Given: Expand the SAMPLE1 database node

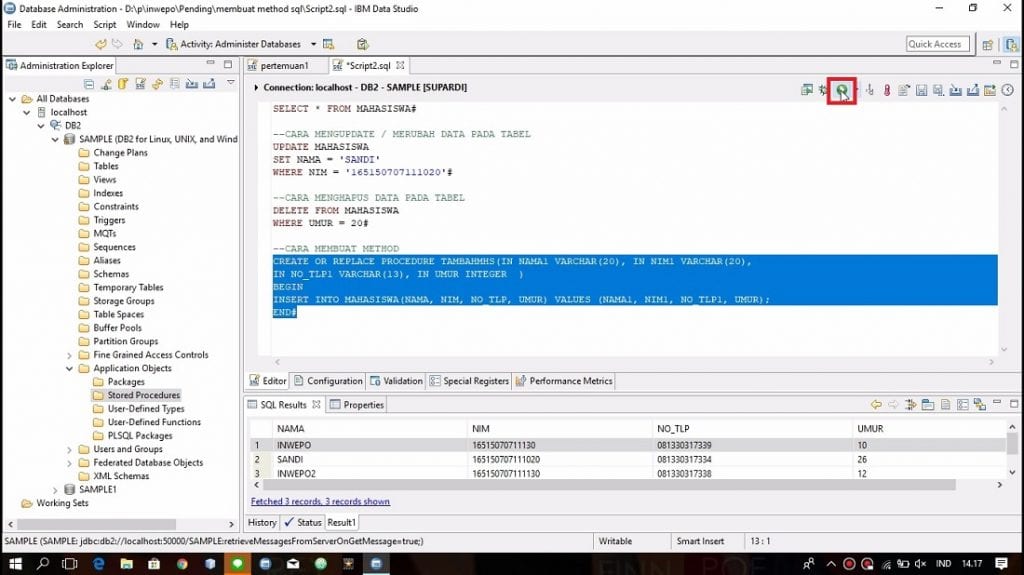Looking at the screenshot, I should click(x=56, y=490).
